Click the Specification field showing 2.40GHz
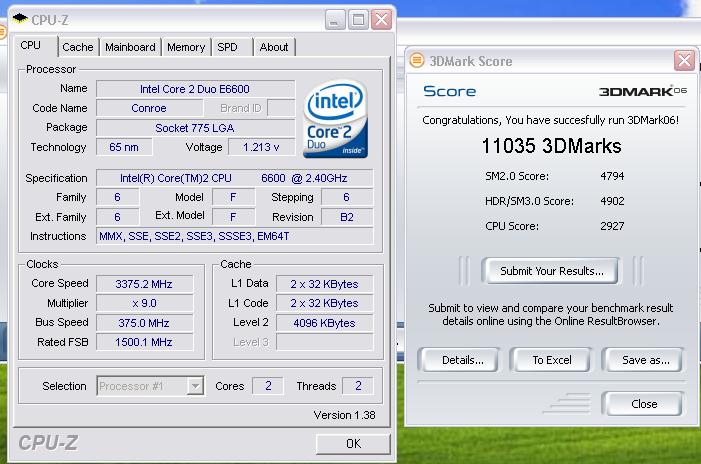 click(x=235, y=178)
